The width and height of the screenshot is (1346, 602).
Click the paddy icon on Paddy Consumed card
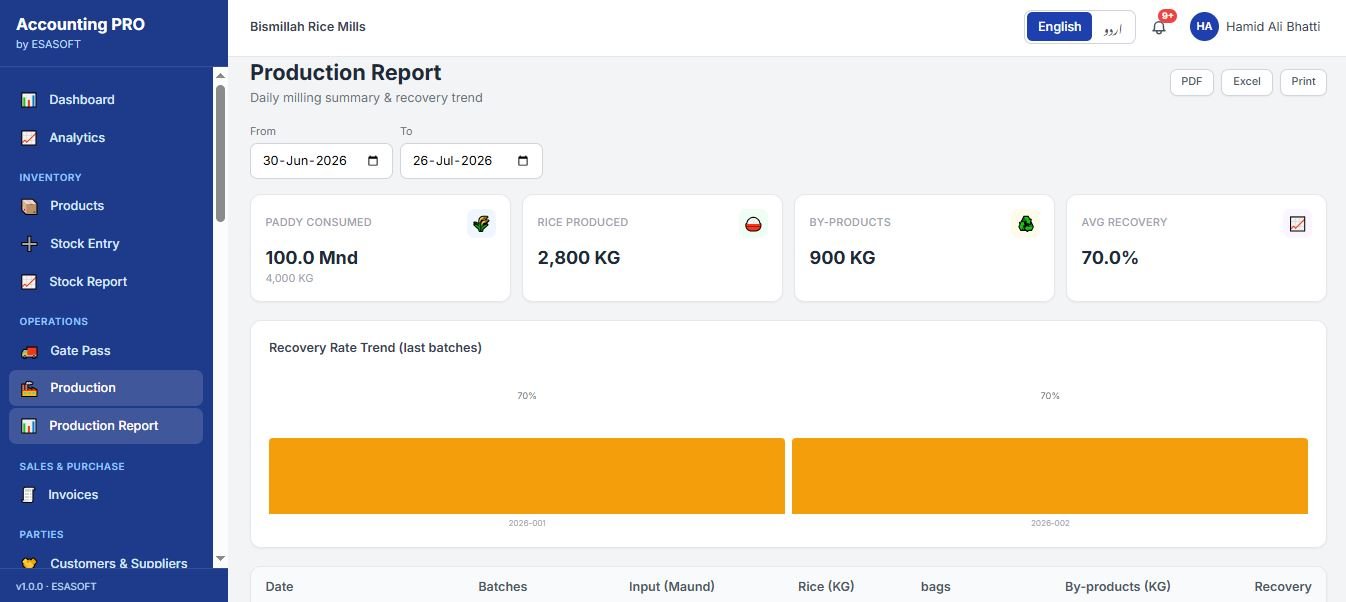(x=481, y=224)
